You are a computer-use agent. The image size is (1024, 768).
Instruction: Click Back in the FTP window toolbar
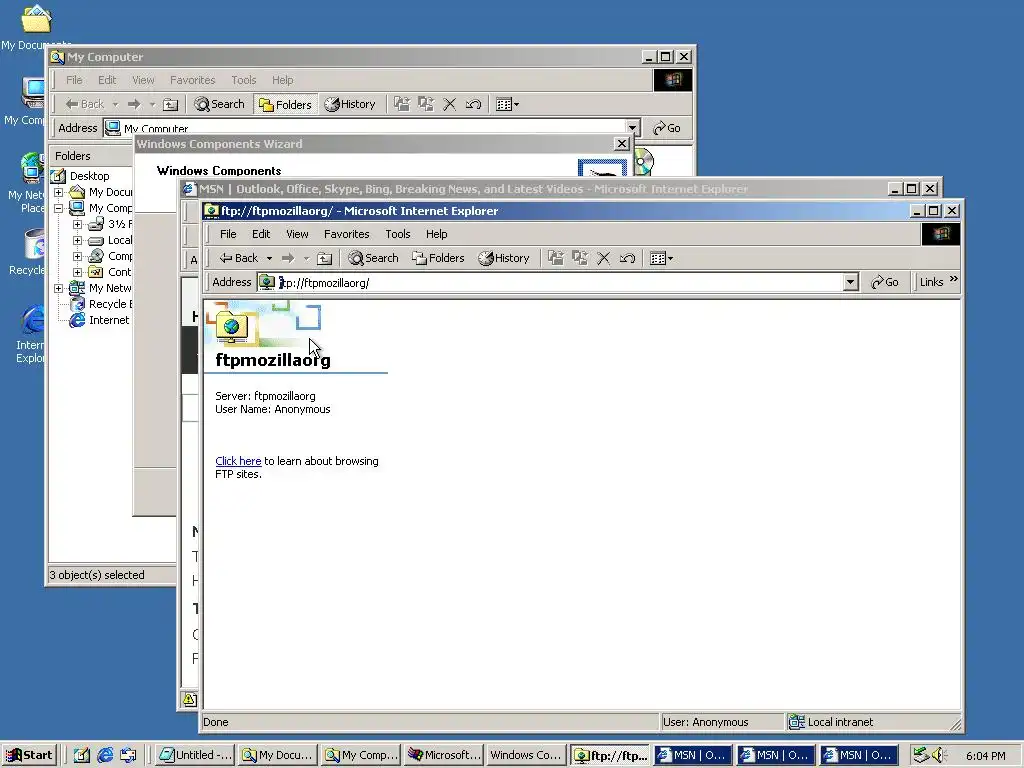pyautogui.click(x=238, y=258)
